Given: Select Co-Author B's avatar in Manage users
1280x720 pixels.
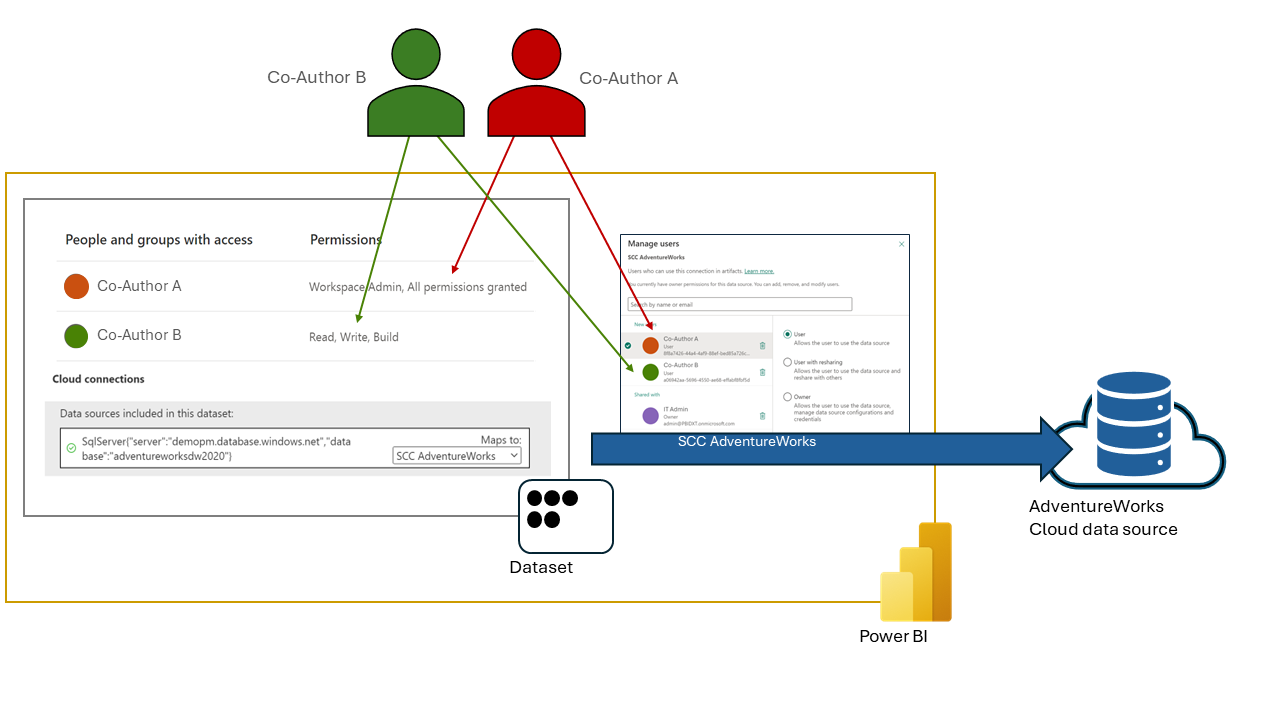Looking at the screenshot, I should click(x=651, y=372).
